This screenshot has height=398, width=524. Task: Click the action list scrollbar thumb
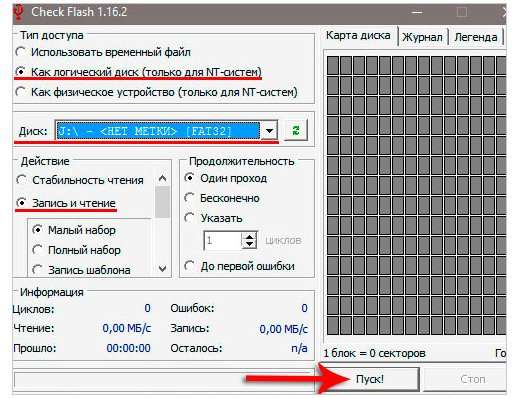[162, 202]
